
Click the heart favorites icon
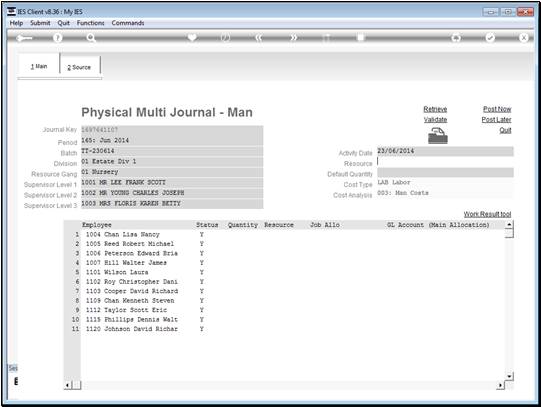[x=192, y=37]
